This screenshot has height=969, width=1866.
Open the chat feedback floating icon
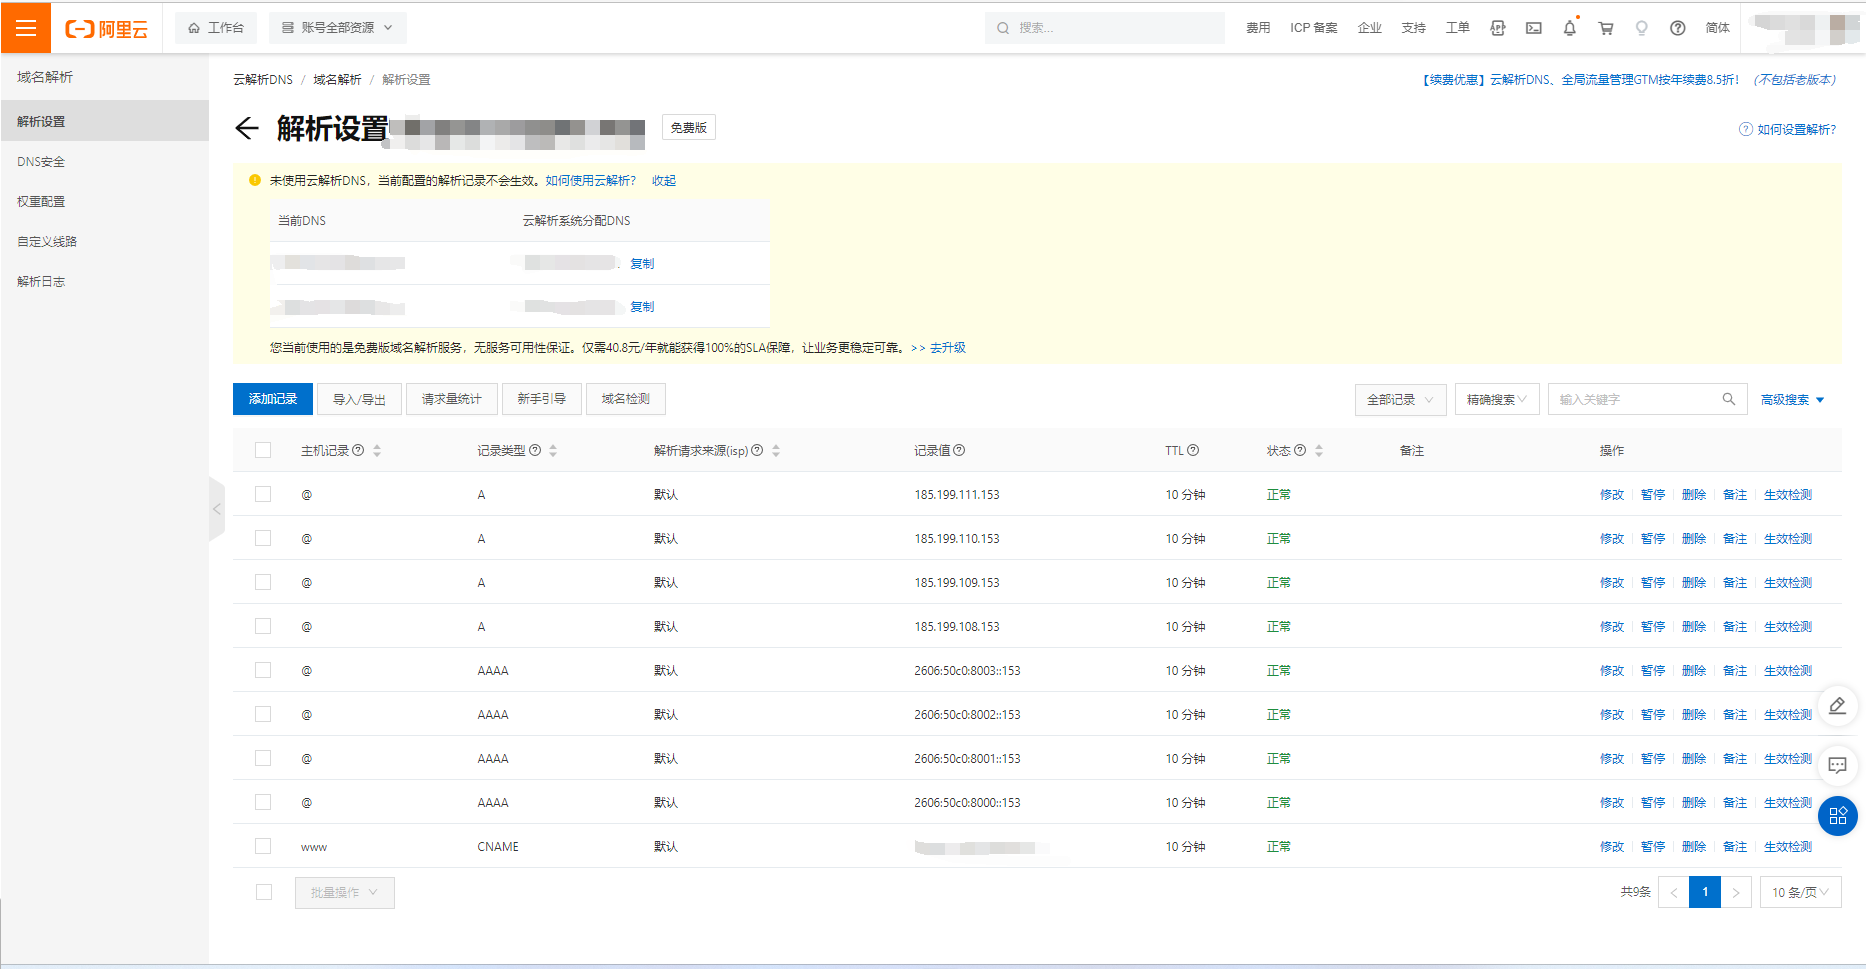(x=1837, y=766)
